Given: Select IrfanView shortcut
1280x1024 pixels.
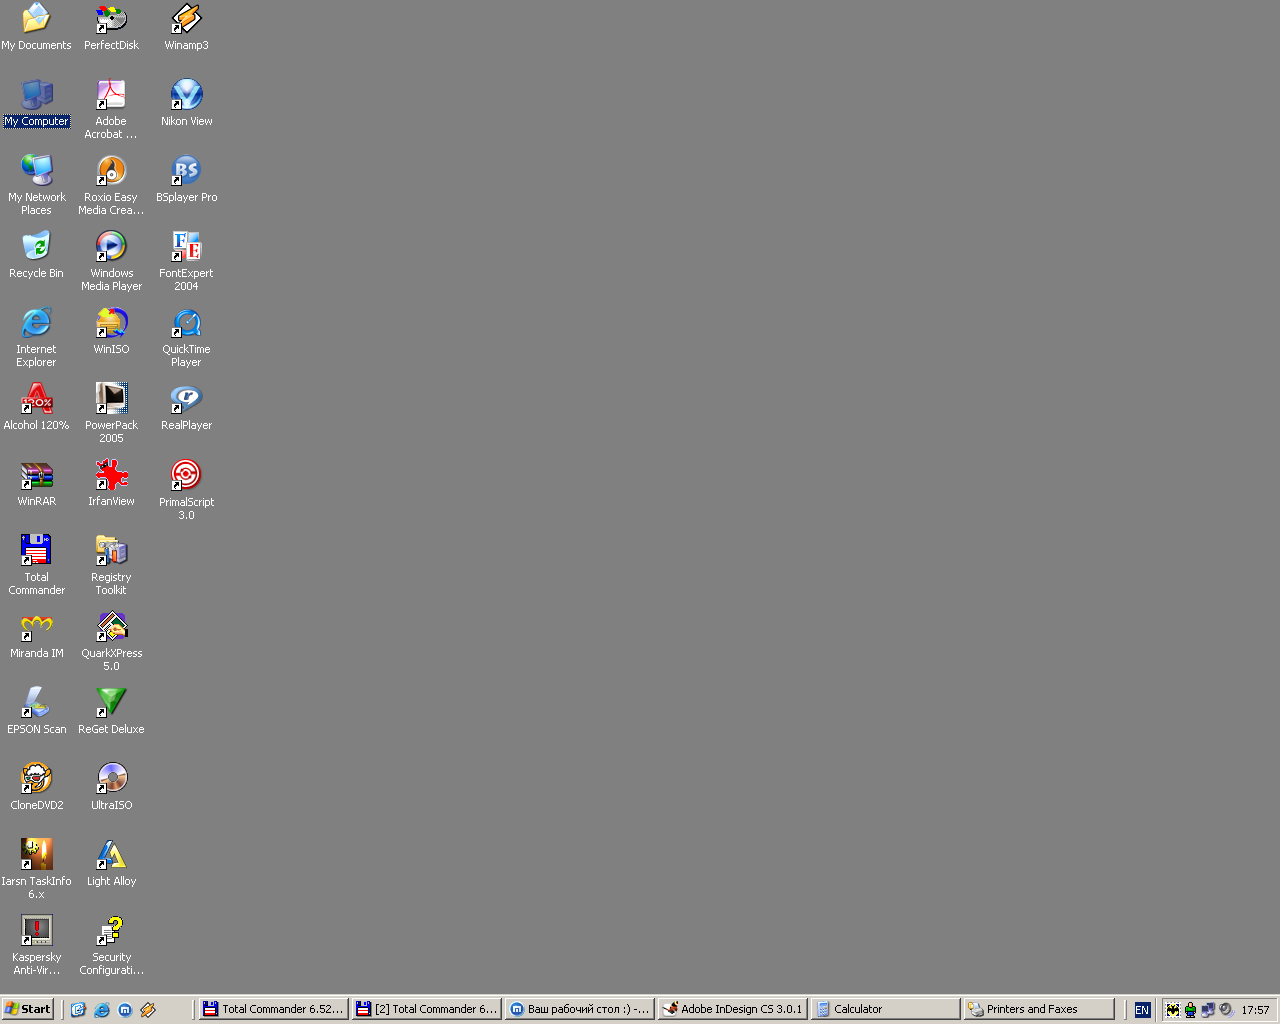Looking at the screenshot, I should [111, 483].
